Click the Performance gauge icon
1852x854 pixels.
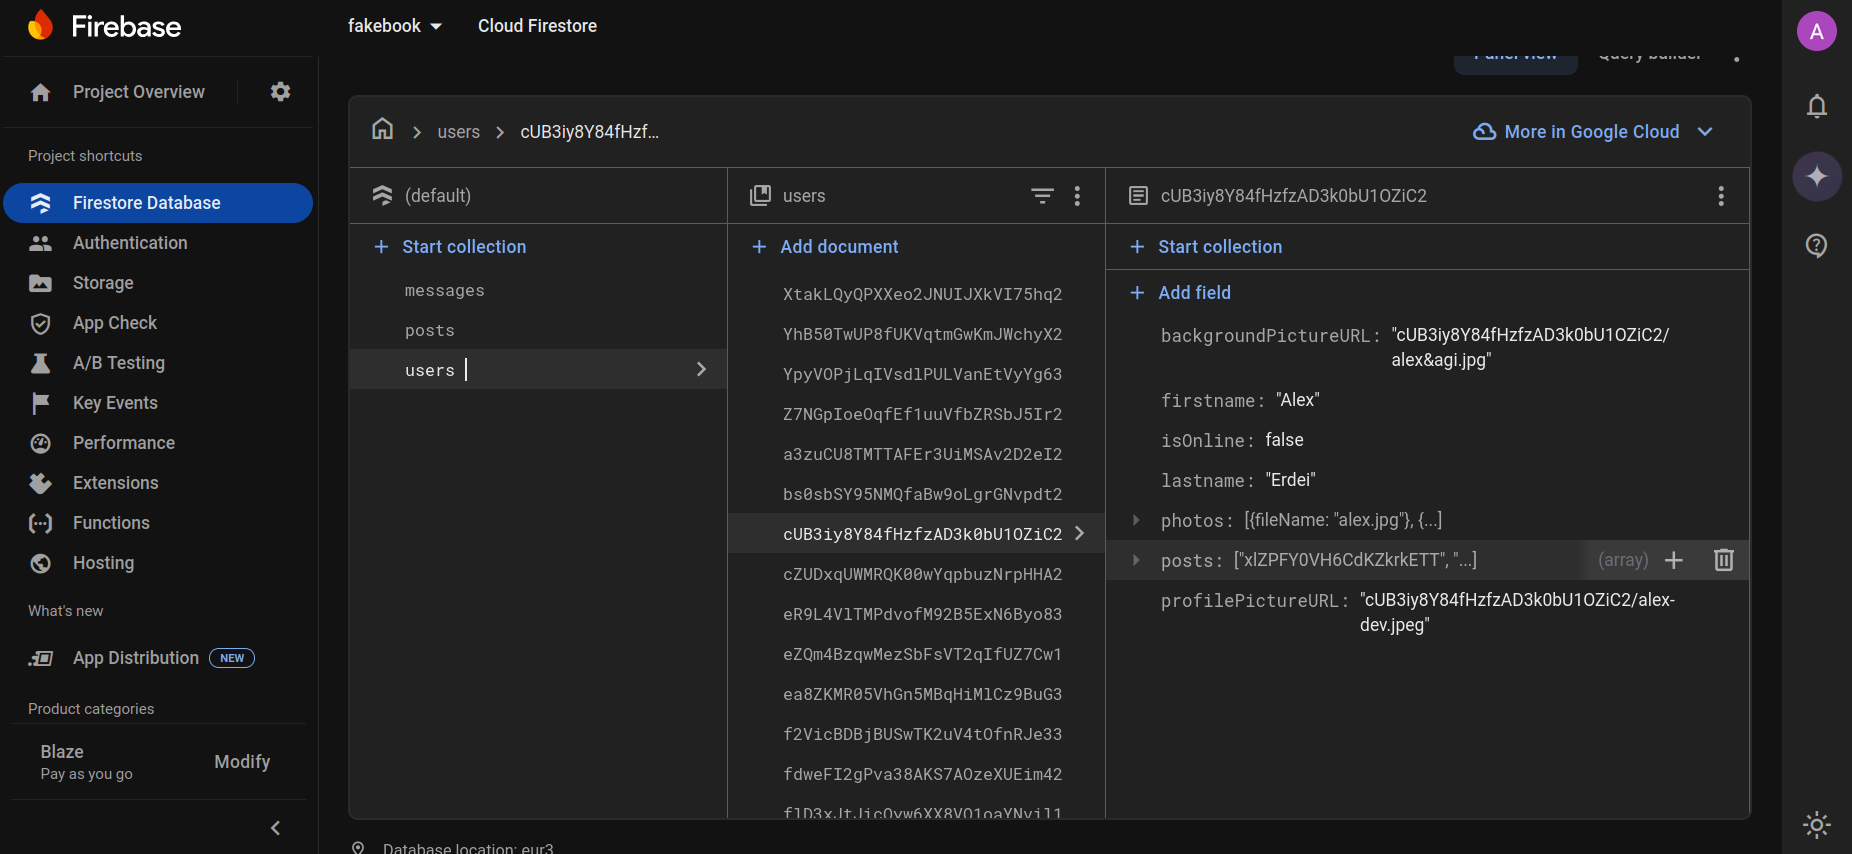point(40,443)
